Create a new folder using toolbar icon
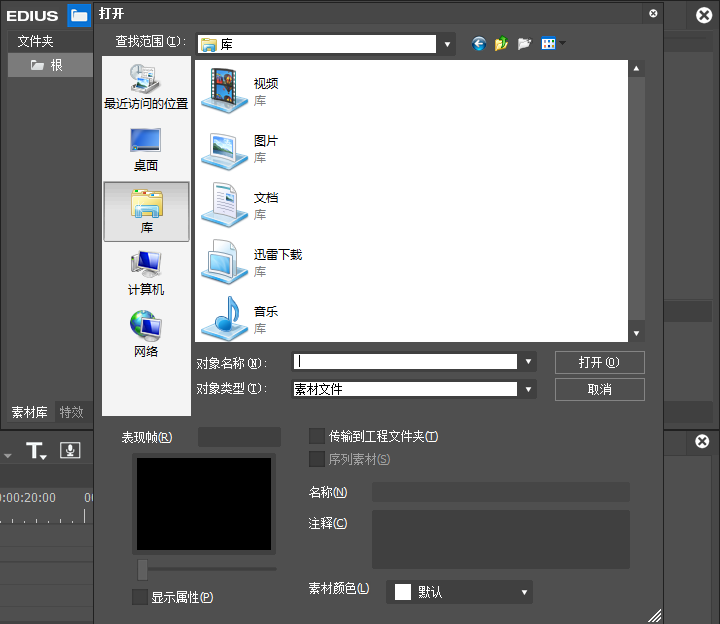This screenshot has width=720, height=624. (x=524, y=44)
